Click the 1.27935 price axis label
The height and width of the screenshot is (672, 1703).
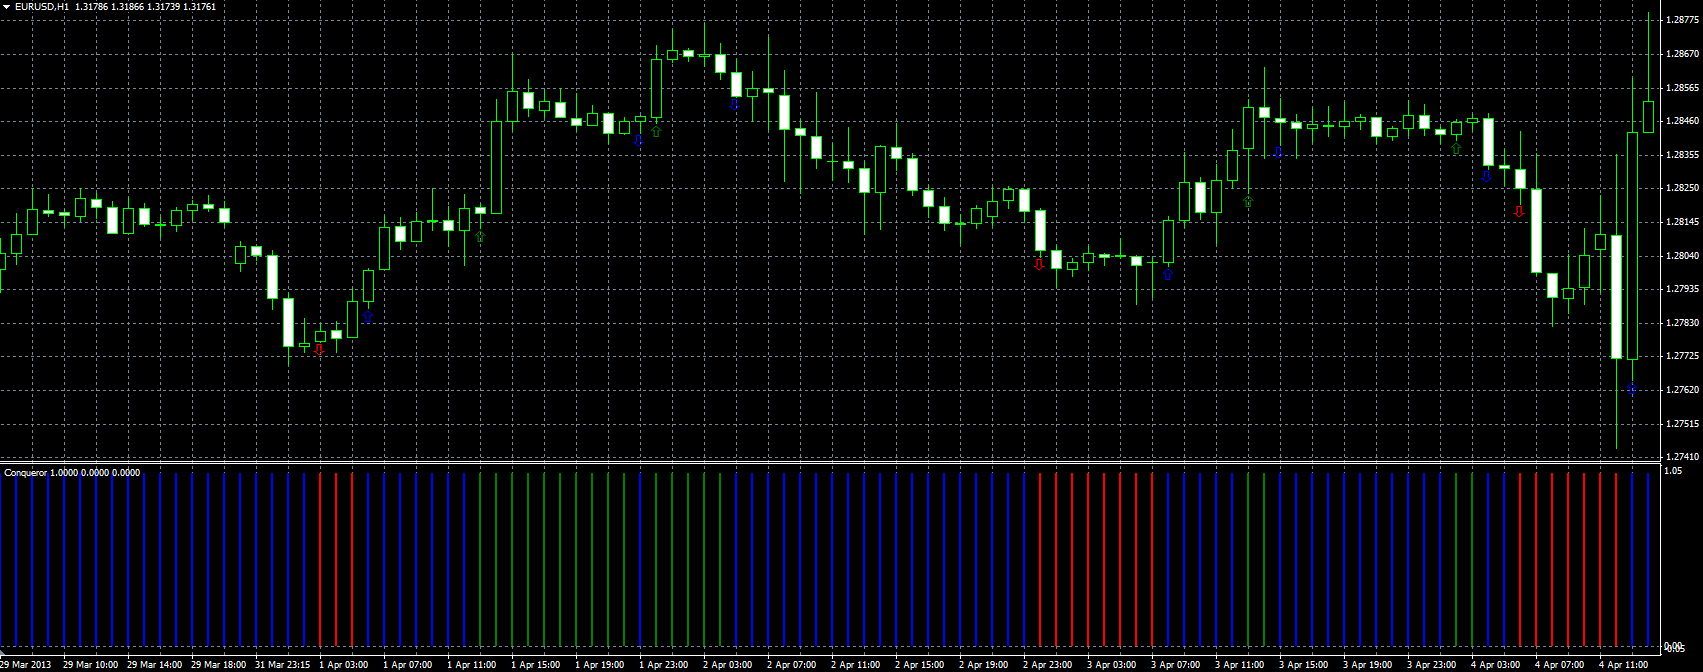click(1684, 289)
